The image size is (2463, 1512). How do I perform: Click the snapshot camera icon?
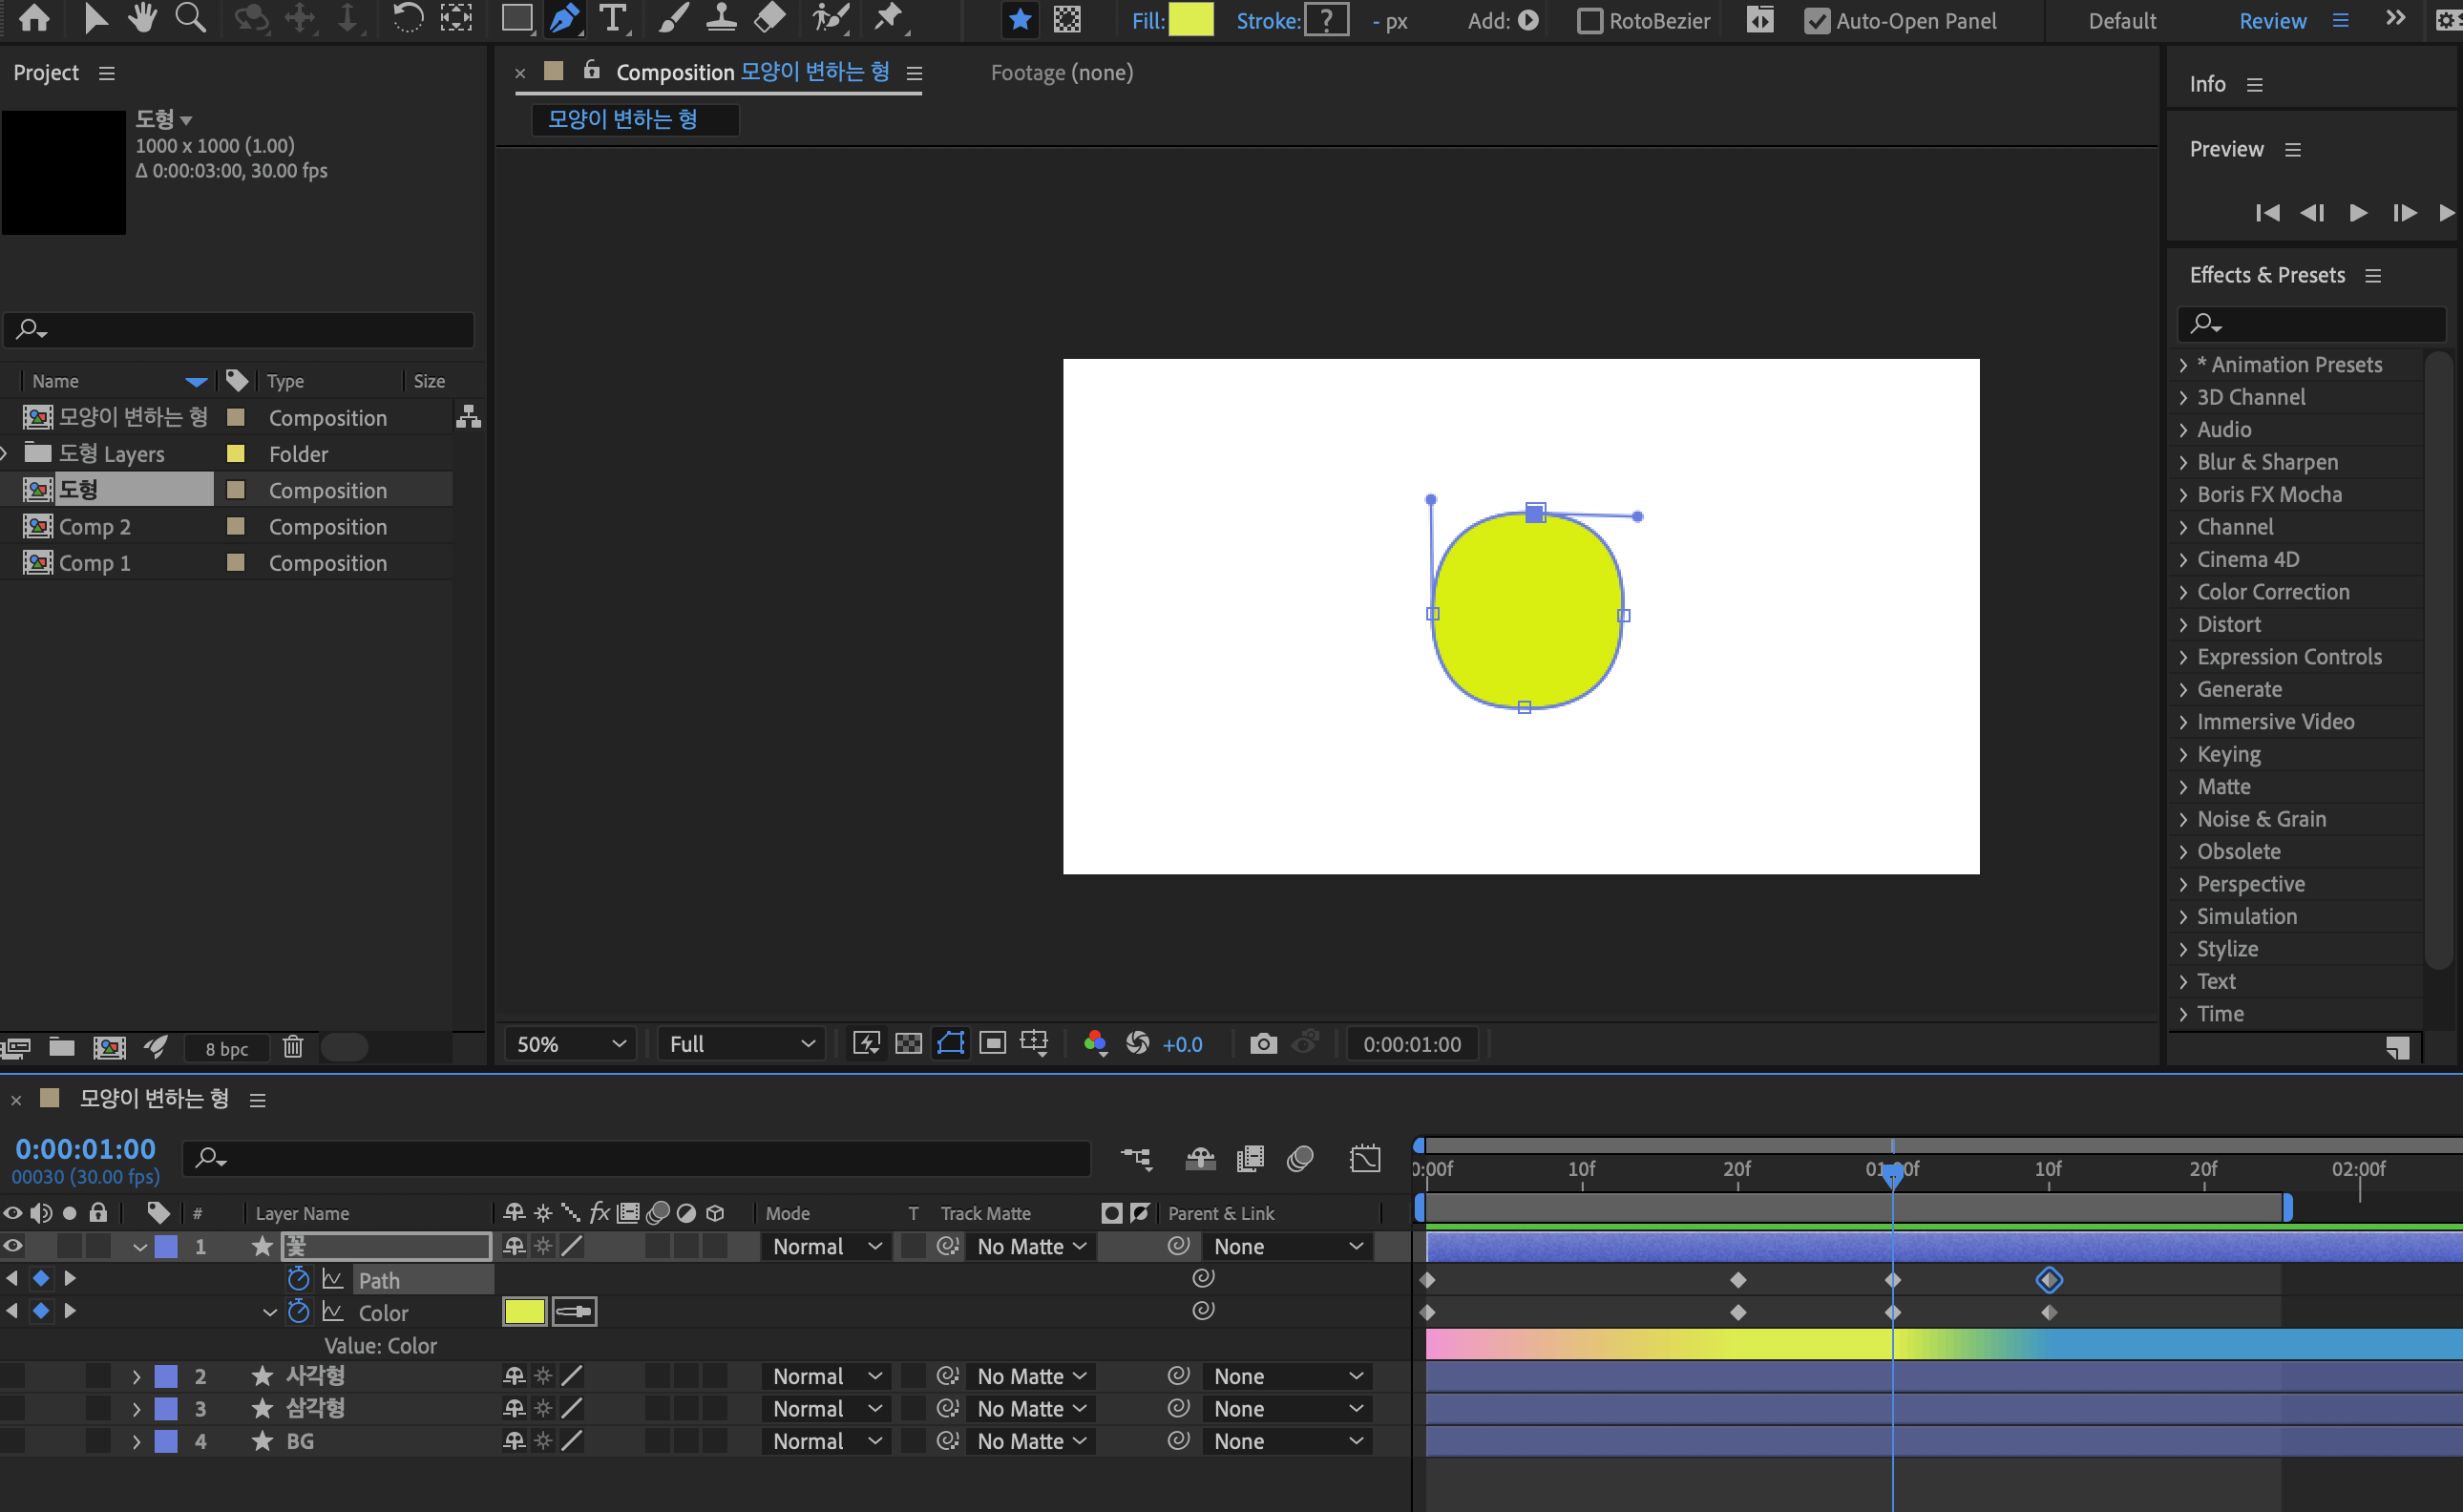pos(1263,1044)
